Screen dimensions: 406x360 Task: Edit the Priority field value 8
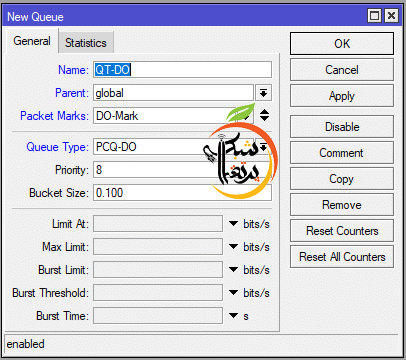(182, 170)
